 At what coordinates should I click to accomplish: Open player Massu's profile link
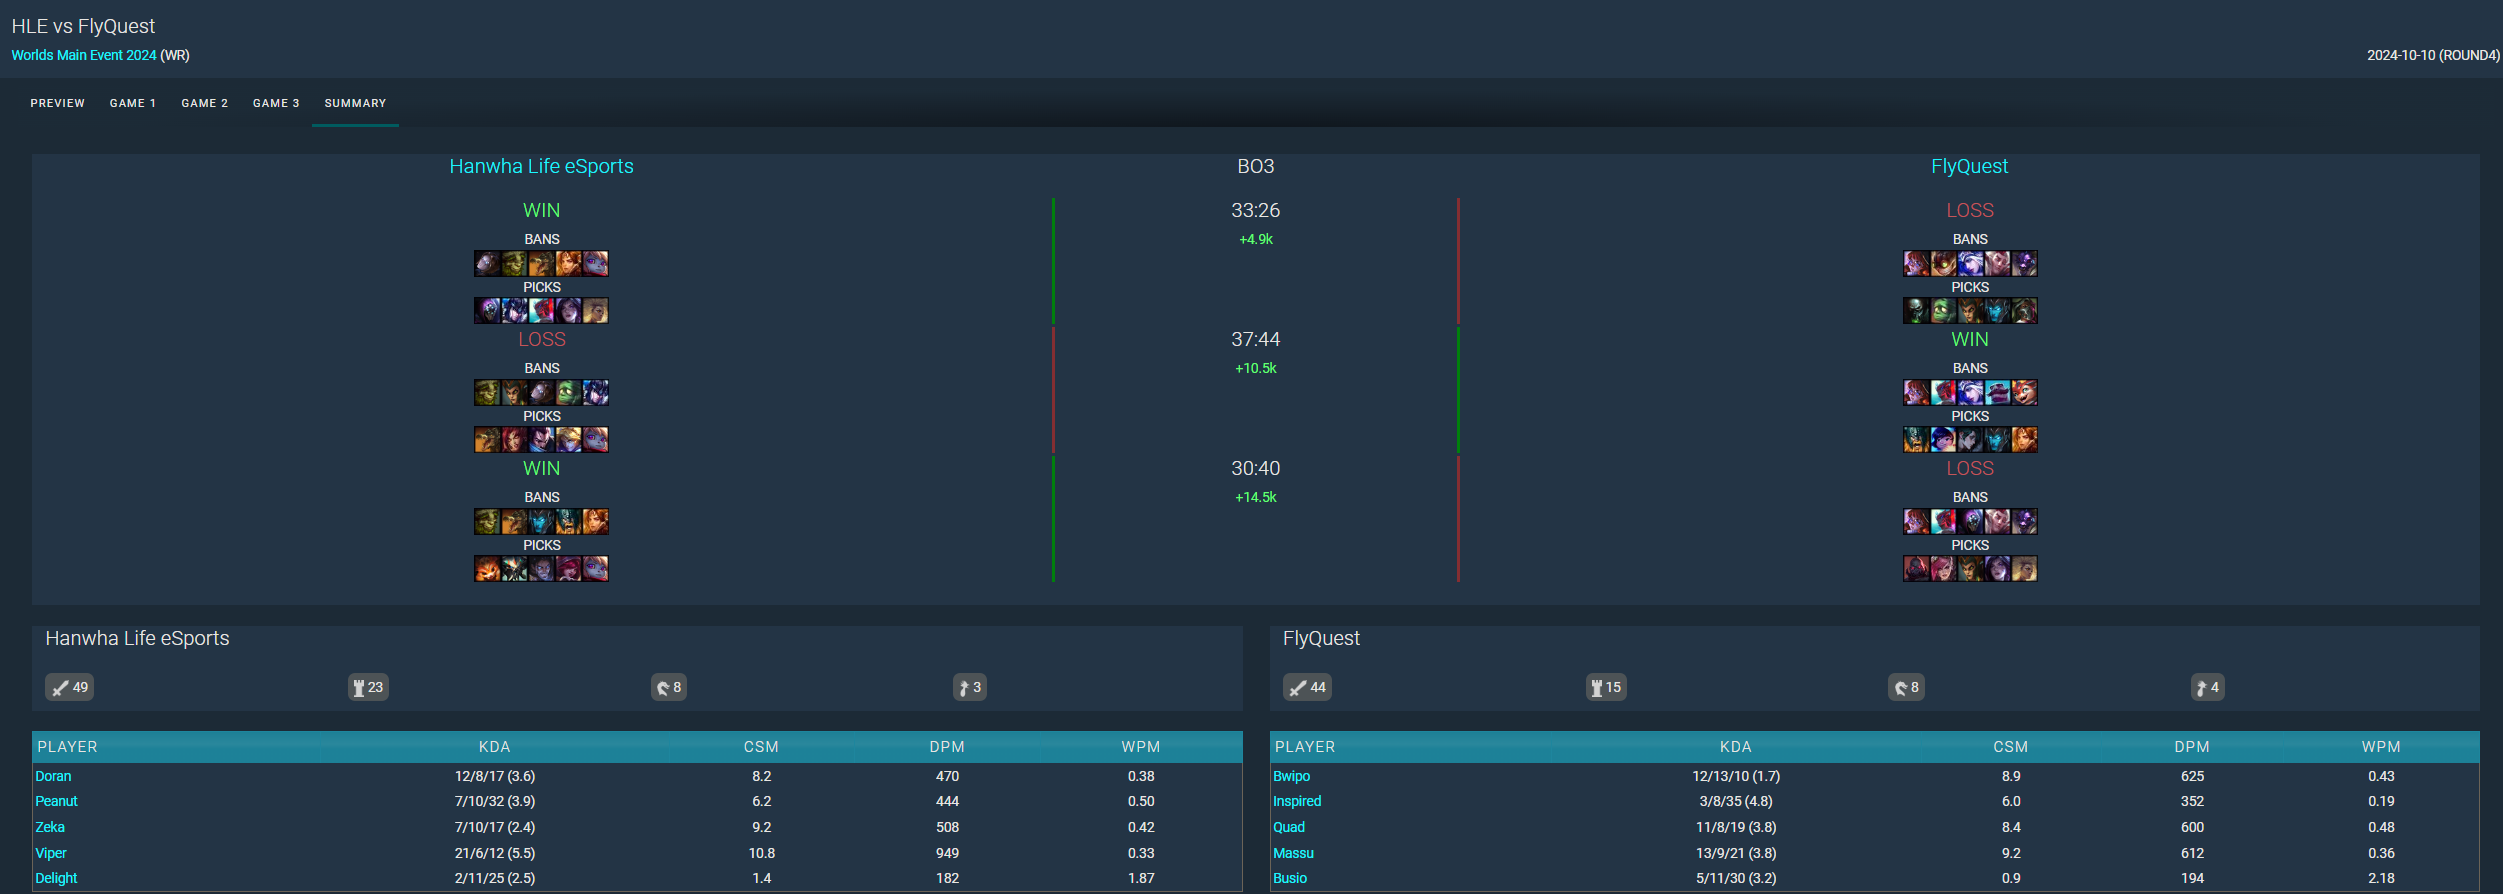[1293, 853]
